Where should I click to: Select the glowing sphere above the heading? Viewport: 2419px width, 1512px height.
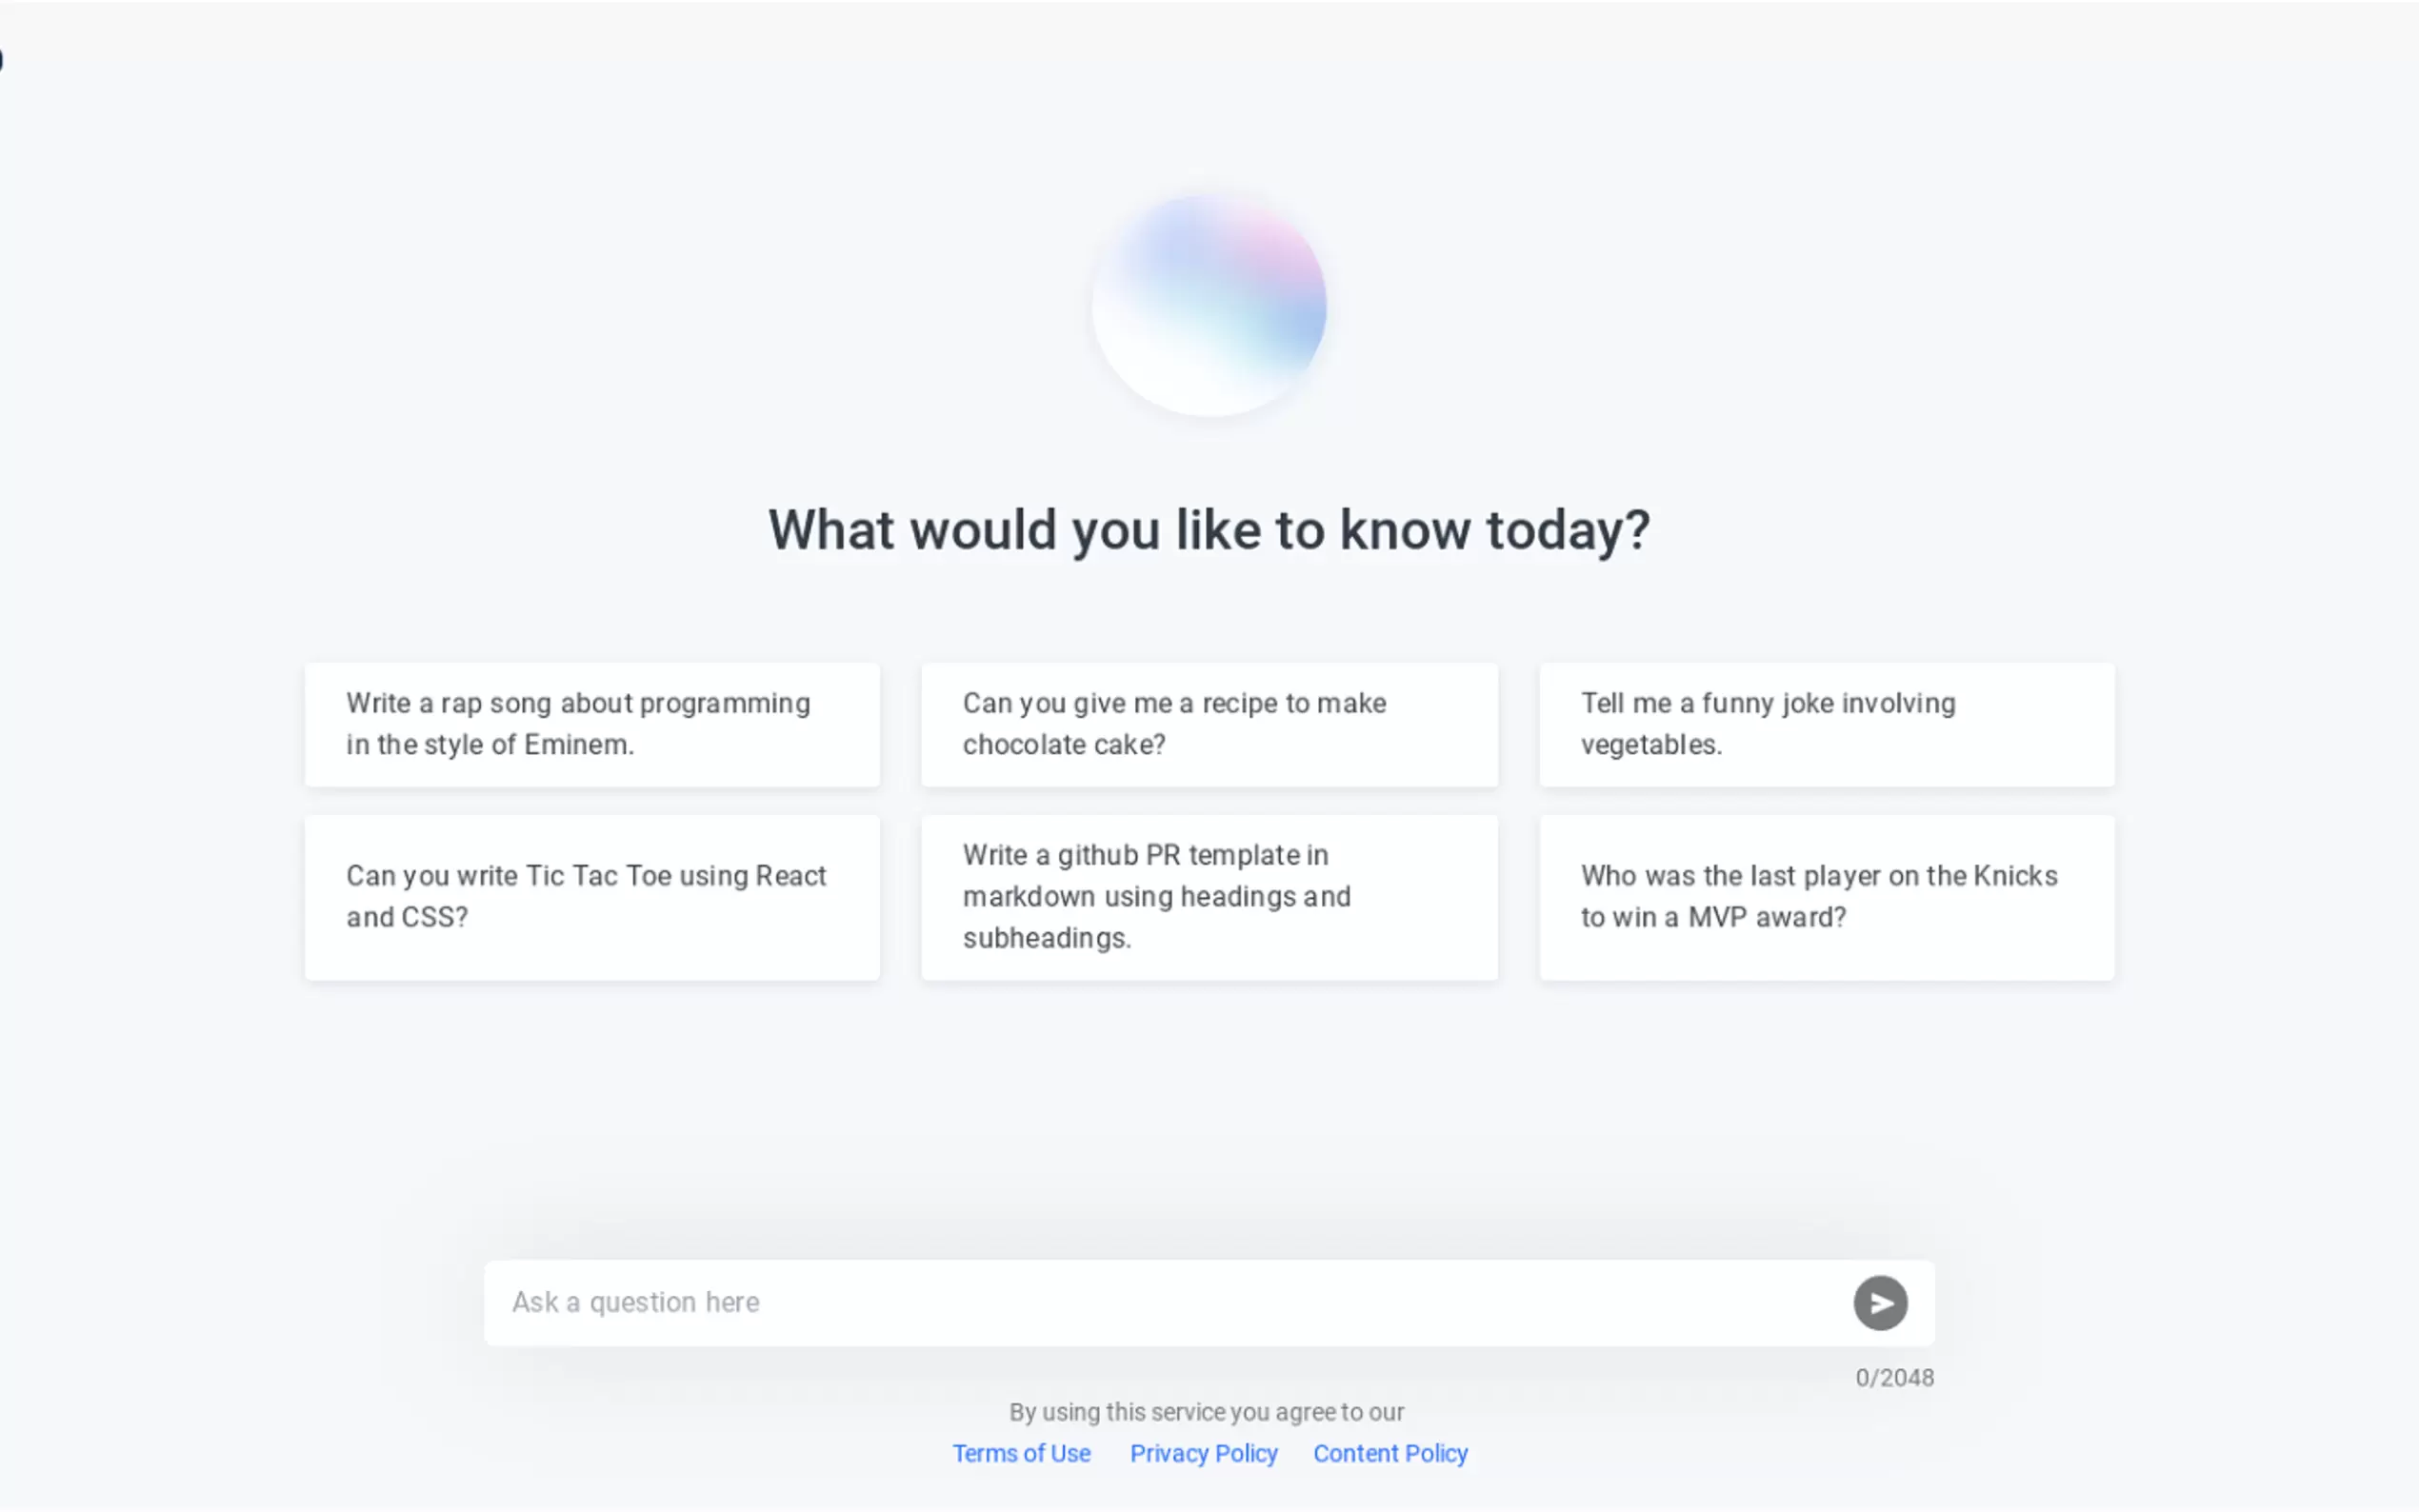coord(1209,304)
